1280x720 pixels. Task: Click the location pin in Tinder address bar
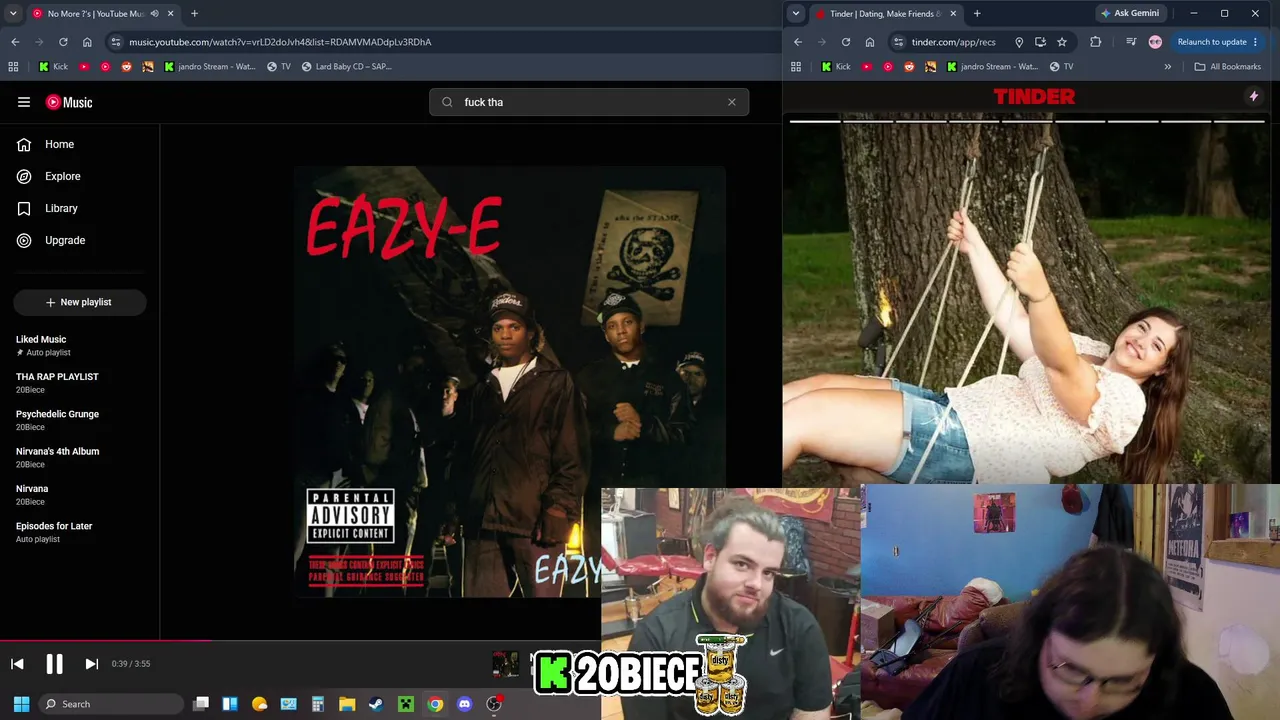(x=1019, y=42)
